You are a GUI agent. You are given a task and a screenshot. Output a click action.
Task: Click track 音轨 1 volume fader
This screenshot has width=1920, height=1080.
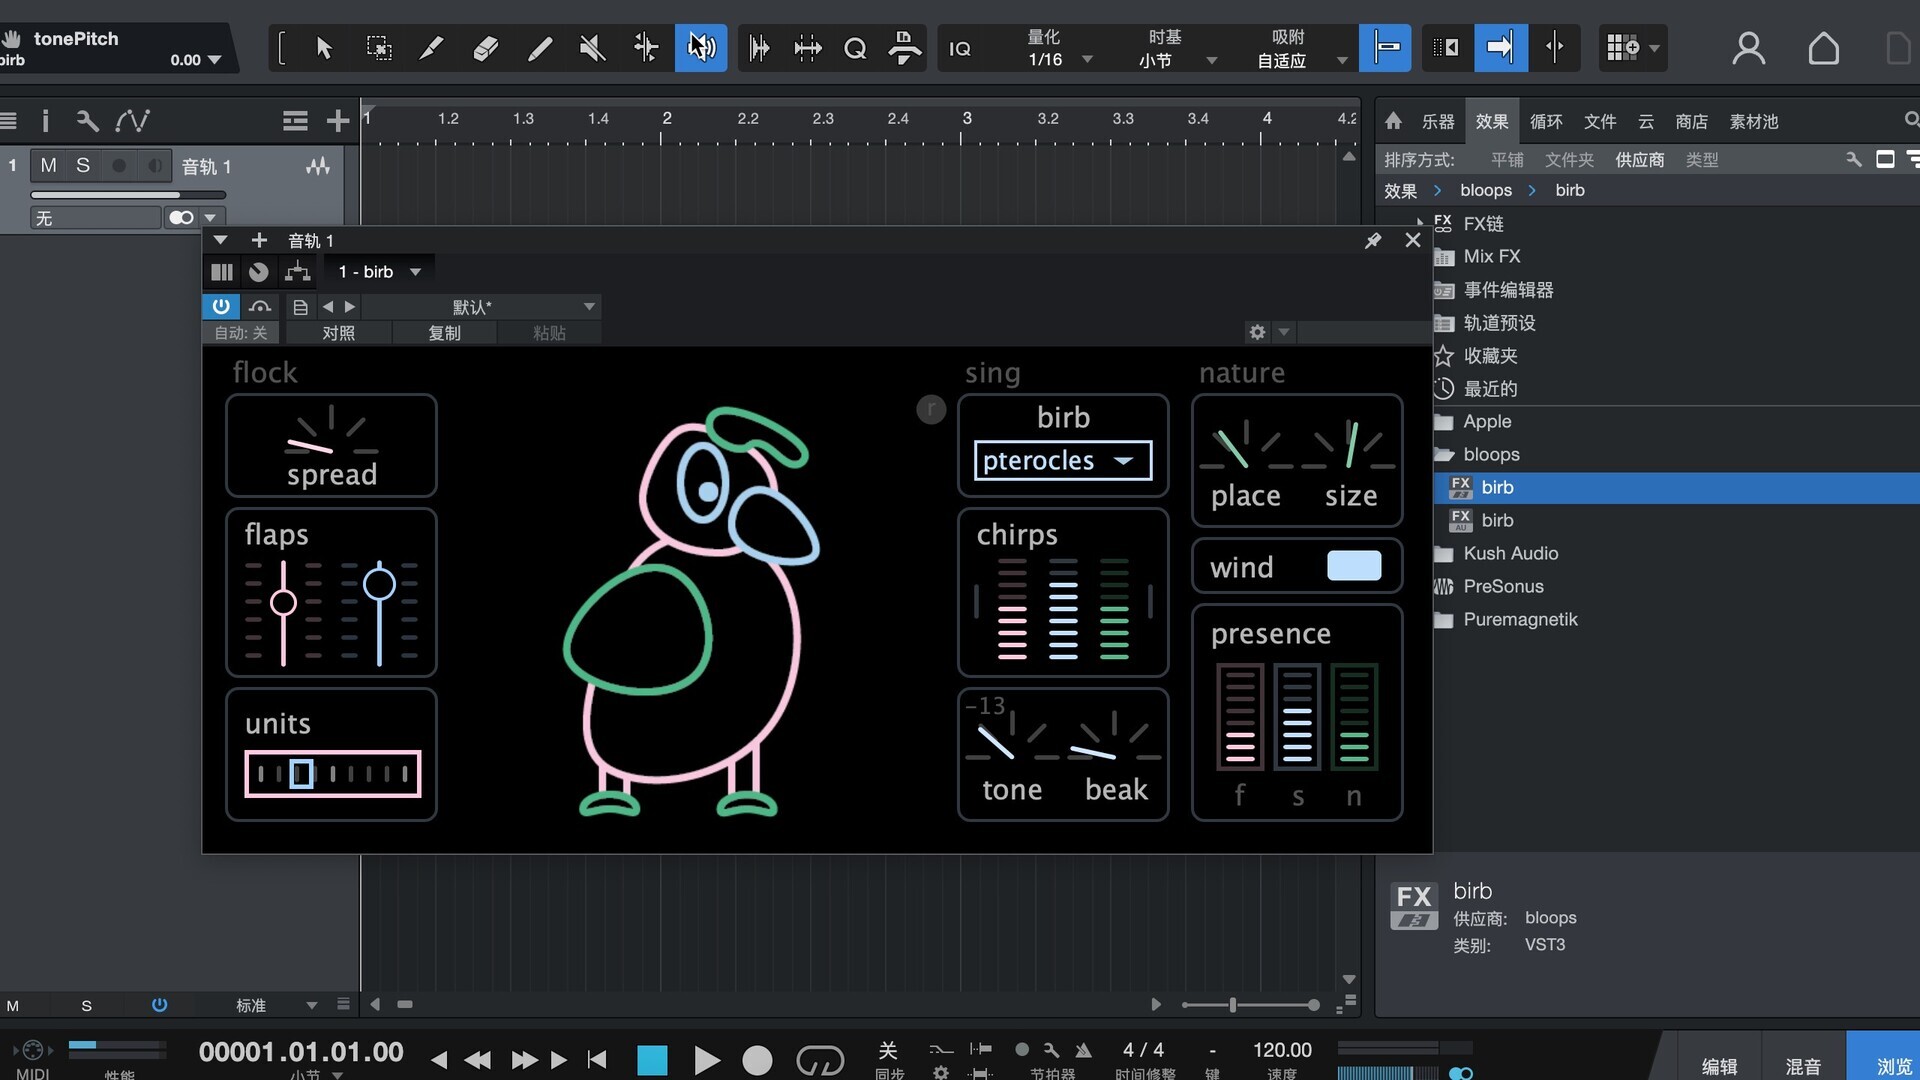(128, 195)
